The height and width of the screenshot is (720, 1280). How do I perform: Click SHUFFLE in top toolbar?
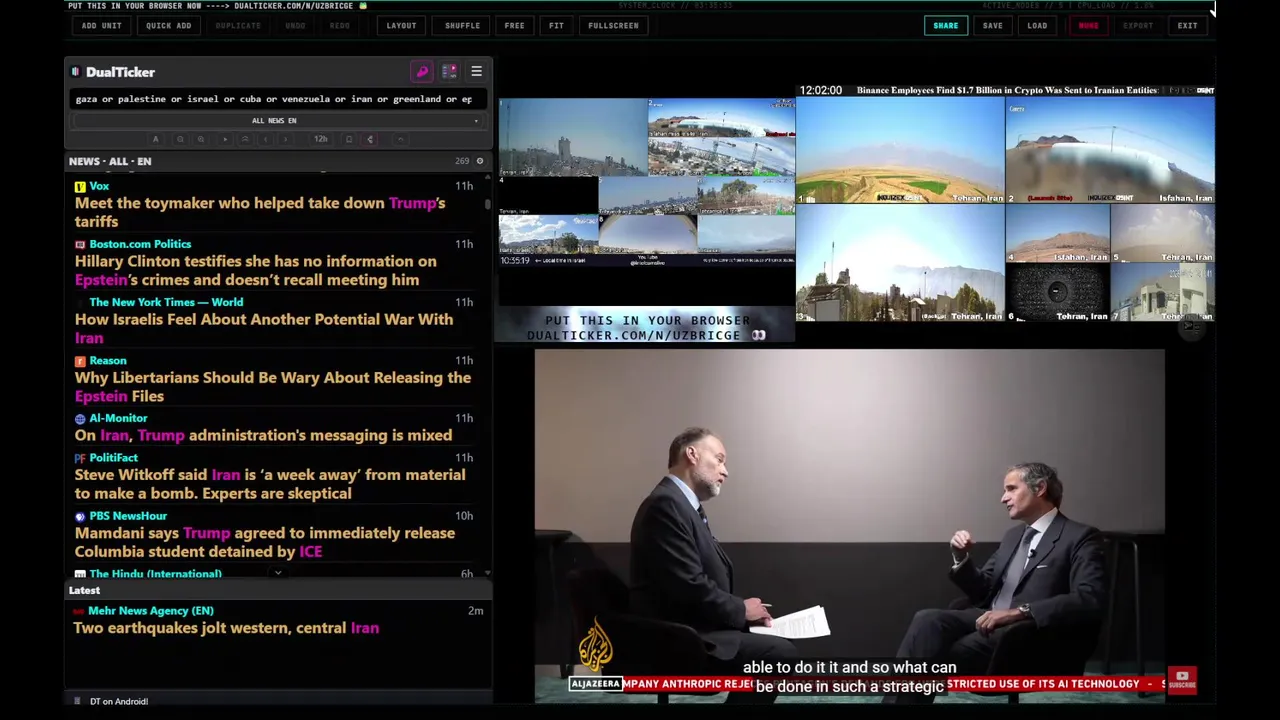(x=462, y=26)
